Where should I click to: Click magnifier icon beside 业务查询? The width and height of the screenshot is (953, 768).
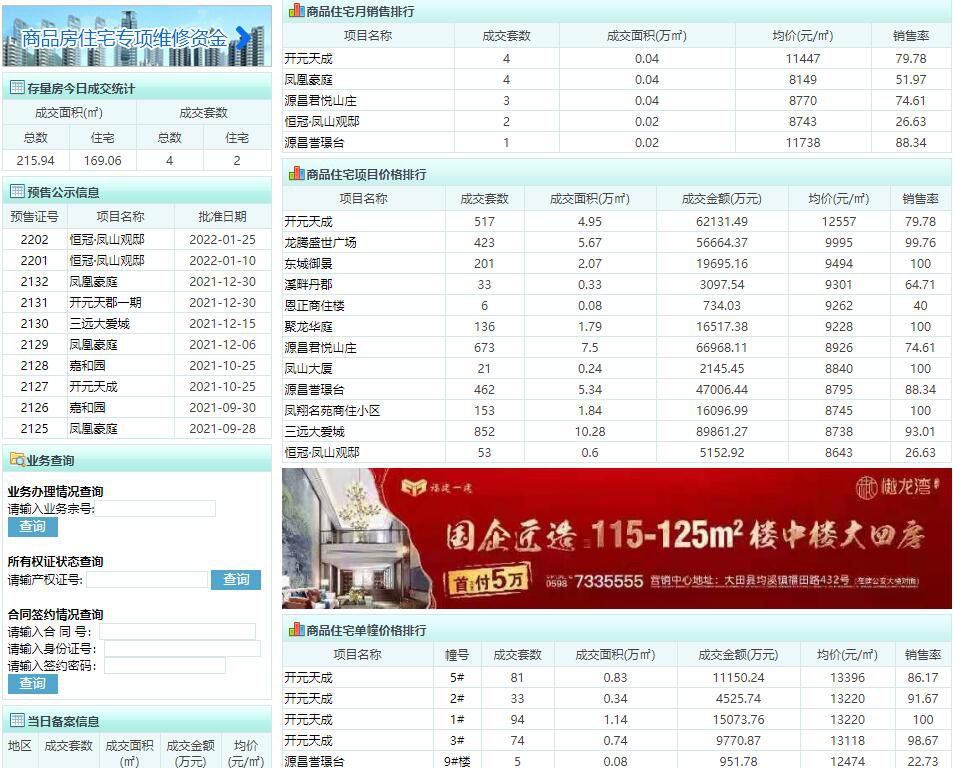(x=17, y=460)
